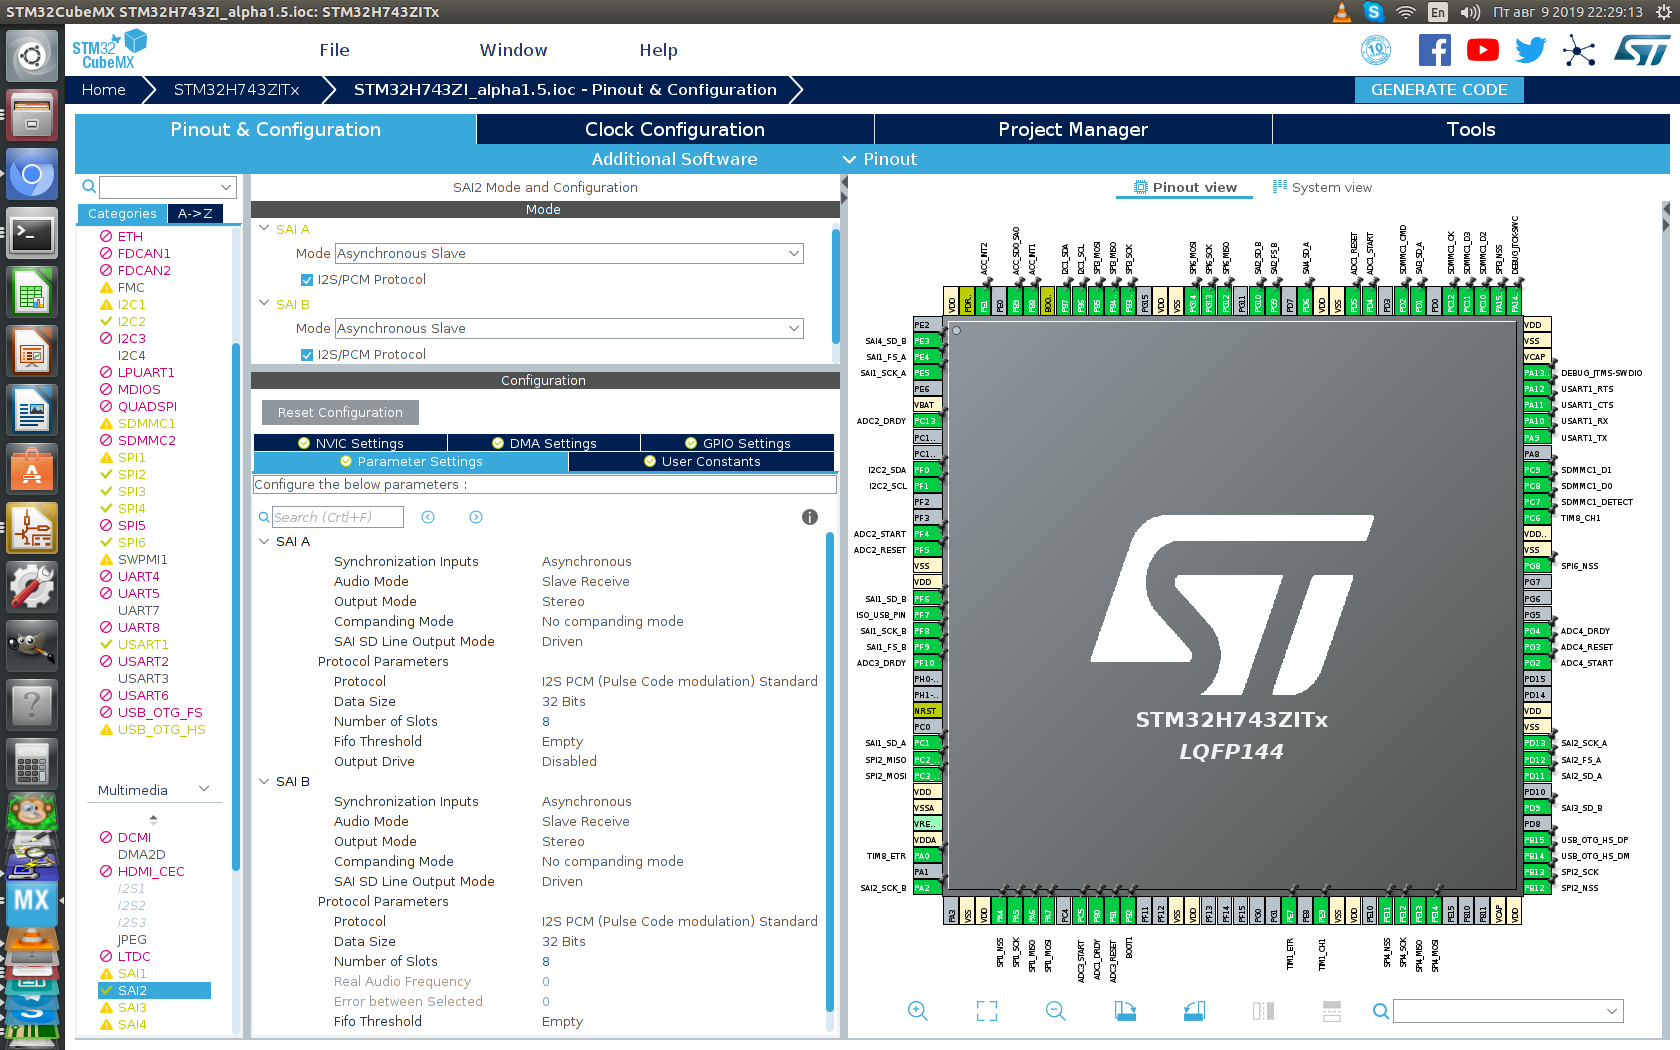Open the Help menu

coord(658,50)
